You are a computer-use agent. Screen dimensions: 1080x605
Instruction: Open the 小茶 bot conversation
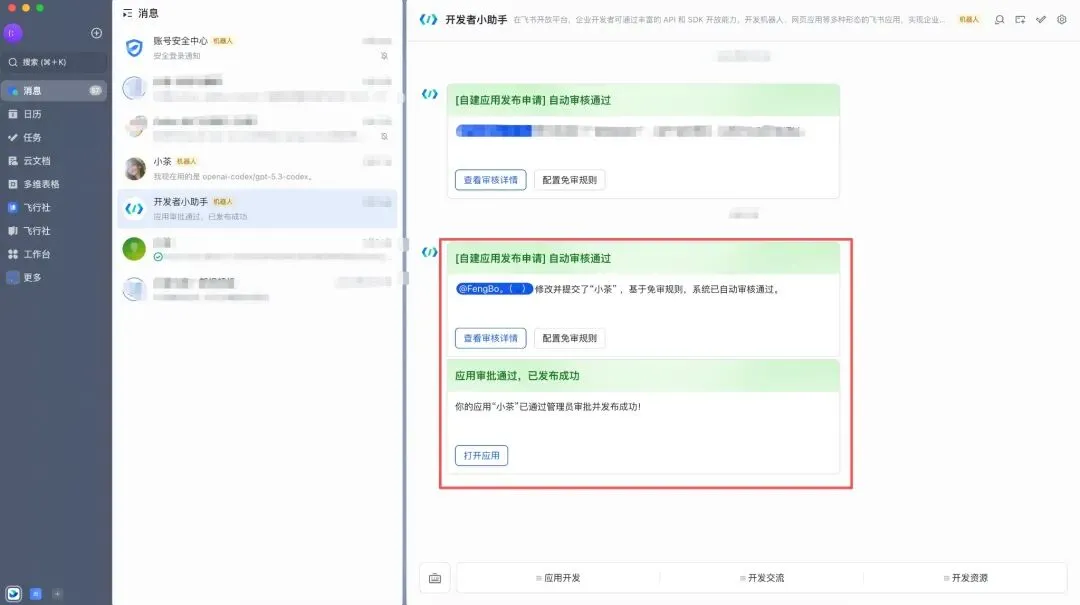click(x=258, y=168)
